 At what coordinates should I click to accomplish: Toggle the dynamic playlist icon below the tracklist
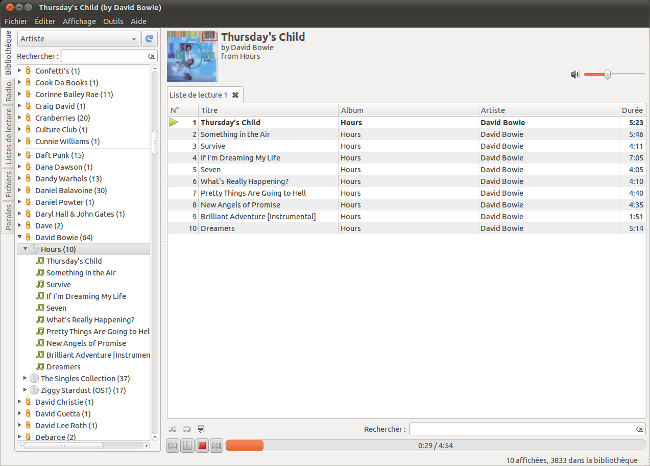pos(201,429)
